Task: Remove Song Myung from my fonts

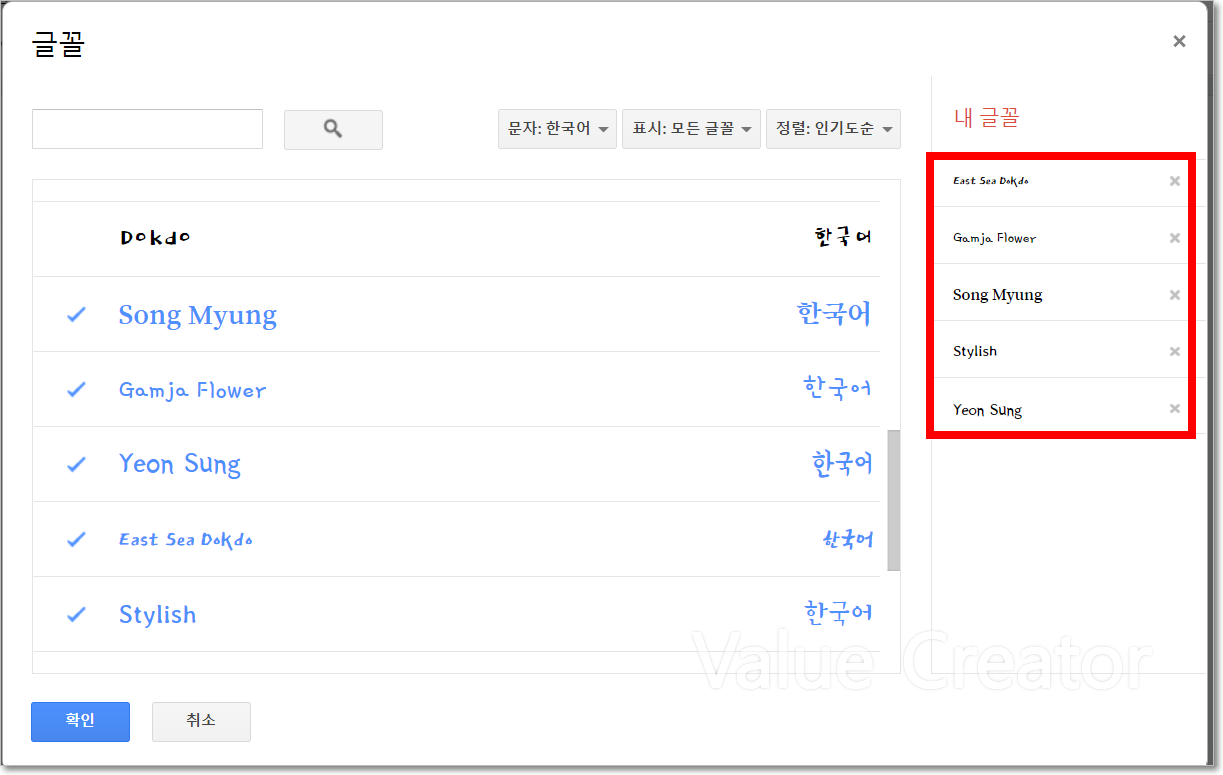Action: coord(1175,295)
